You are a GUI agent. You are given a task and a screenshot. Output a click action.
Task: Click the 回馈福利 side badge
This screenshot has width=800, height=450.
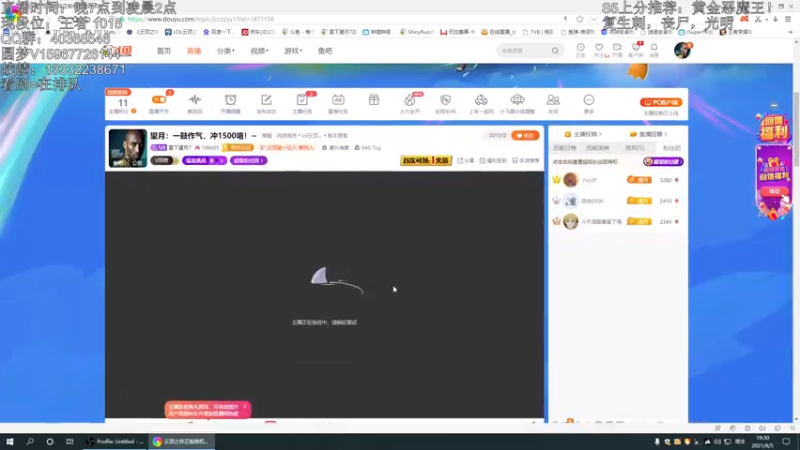tap(774, 128)
